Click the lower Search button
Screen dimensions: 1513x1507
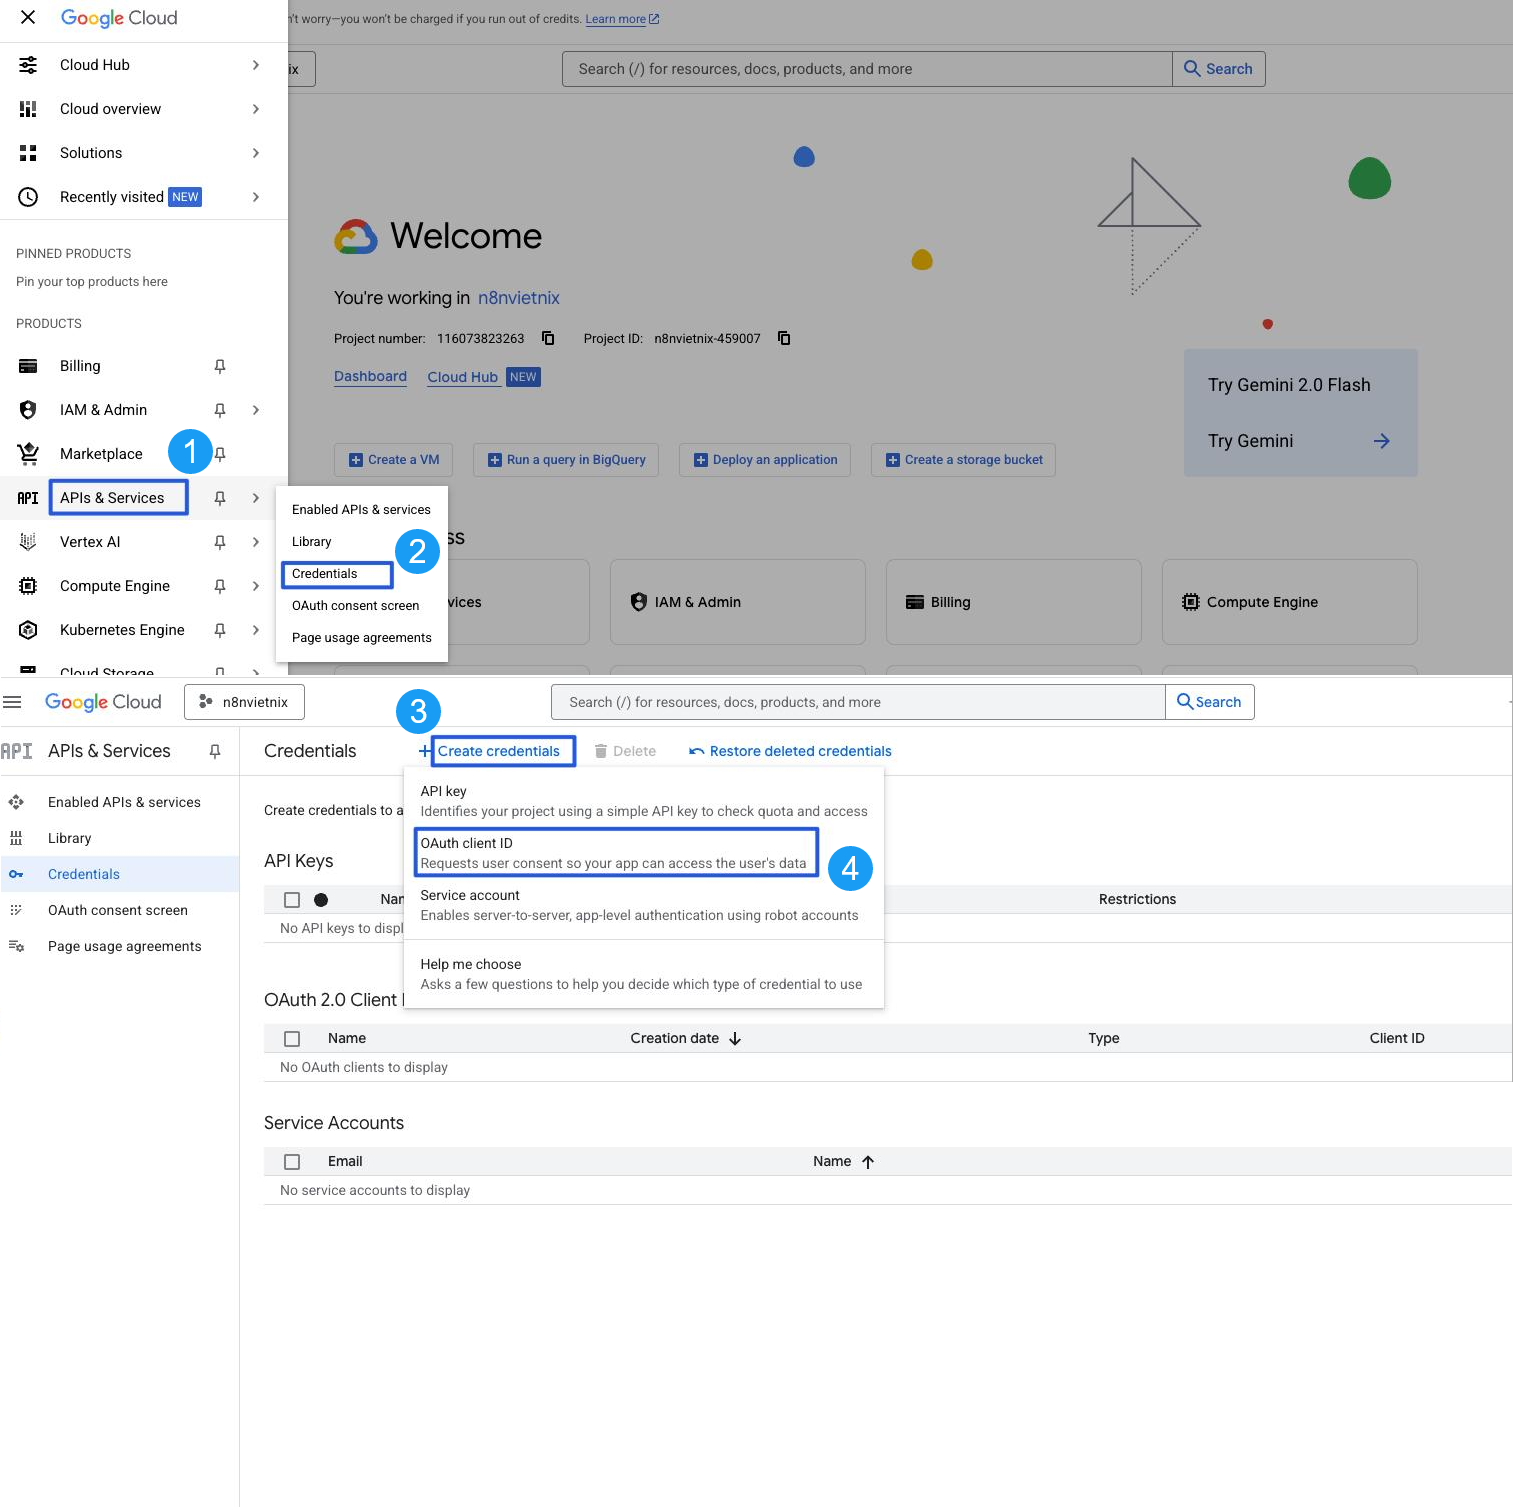1210,702
